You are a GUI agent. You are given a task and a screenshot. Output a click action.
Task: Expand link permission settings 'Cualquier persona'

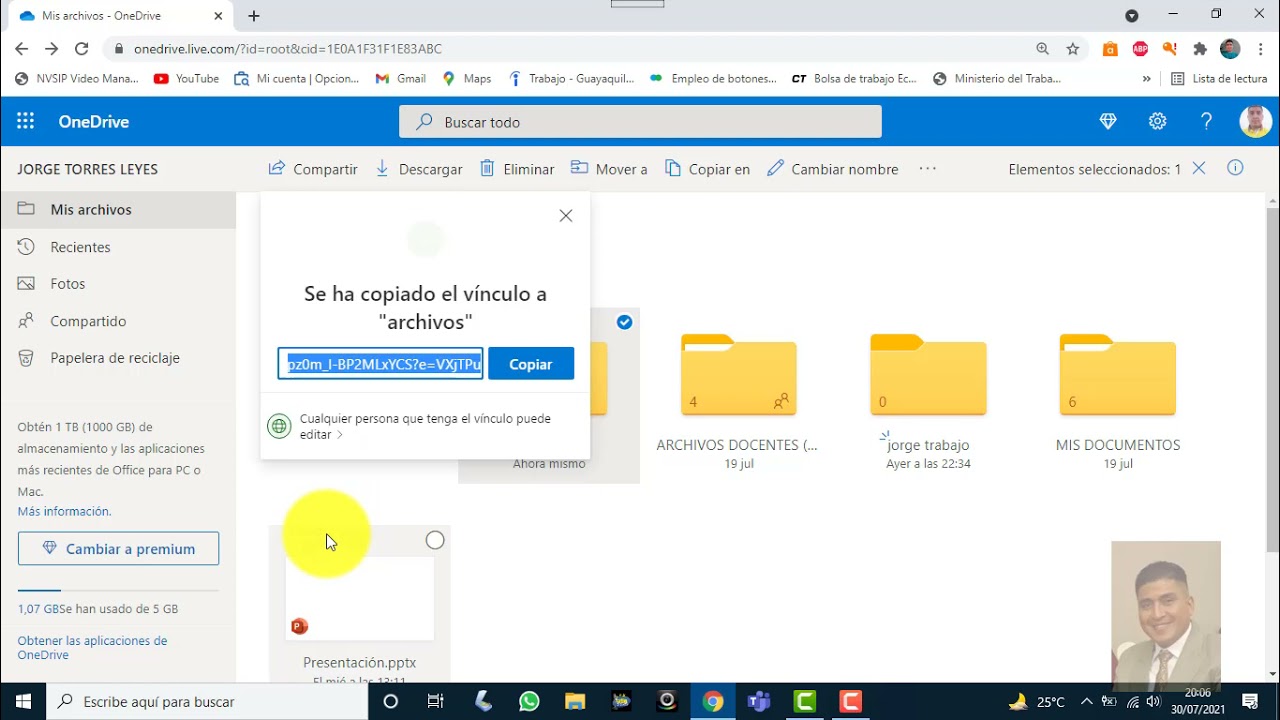pyautogui.click(x=424, y=426)
